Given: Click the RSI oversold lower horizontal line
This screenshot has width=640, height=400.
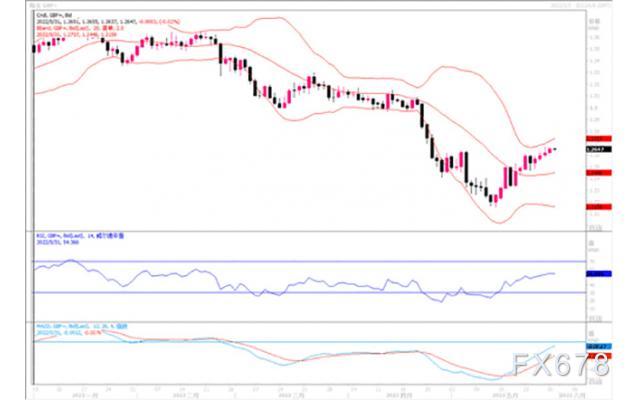Looking at the screenshot, I should pyautogui.click(x=309, y=292).
